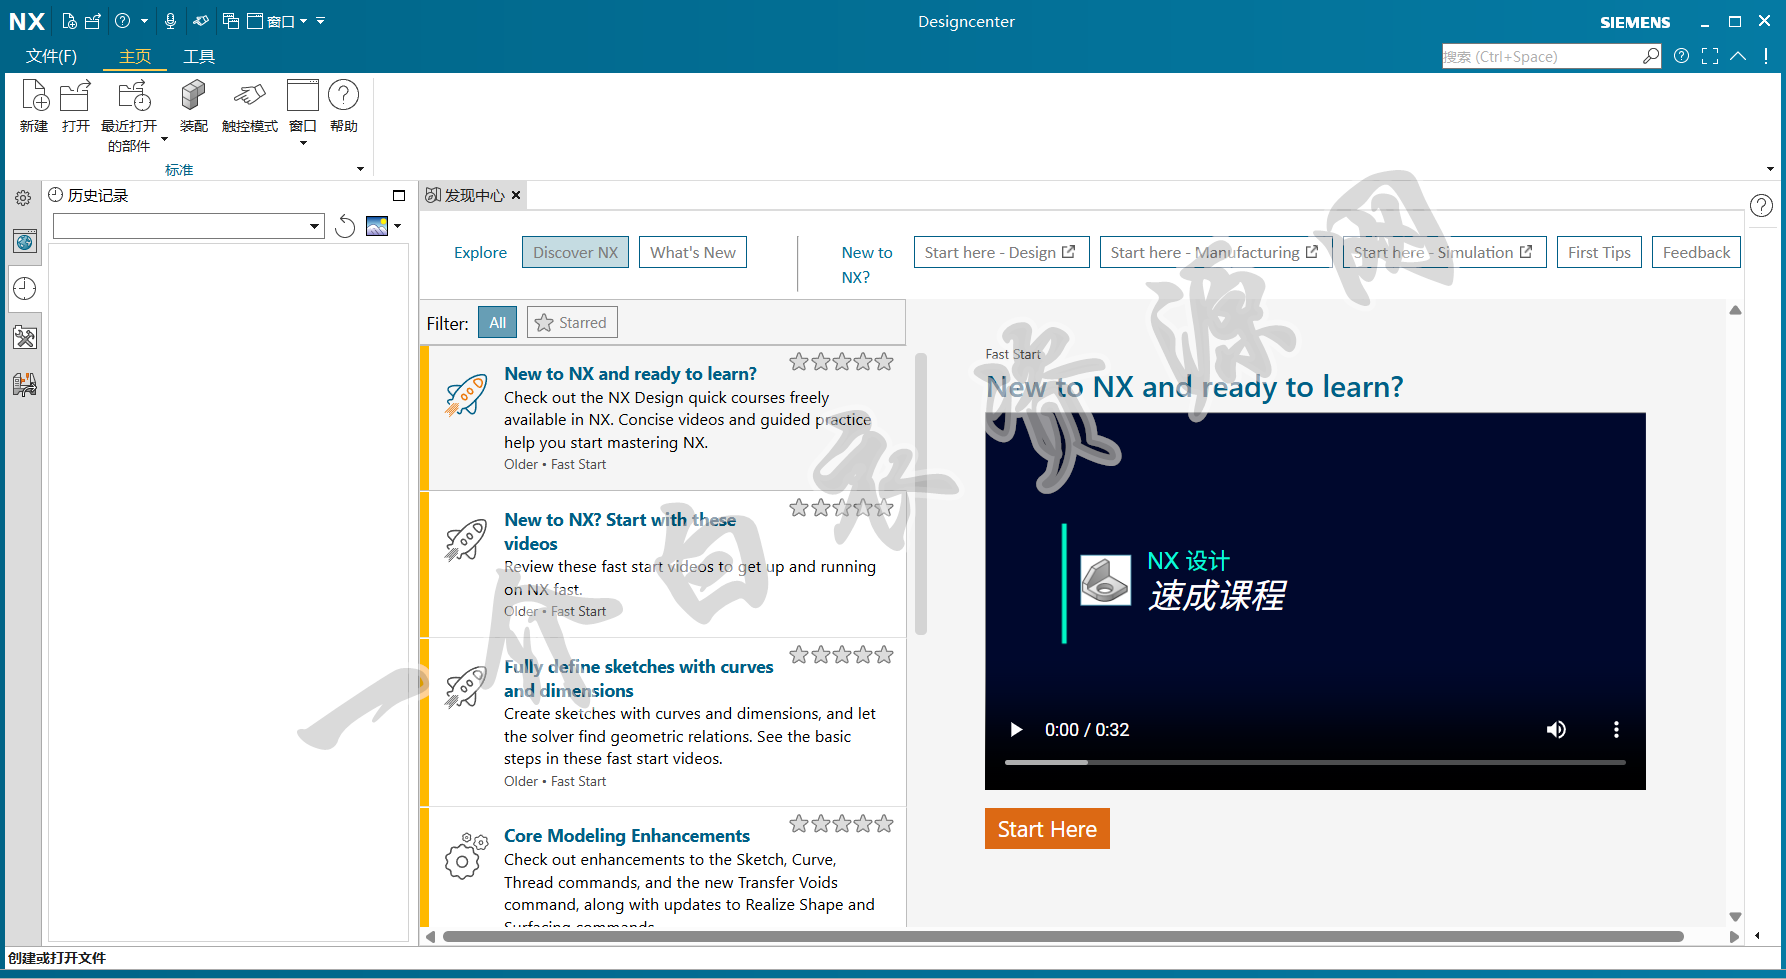Viewport: 1786px width, 979px height.
Task: Play the NX 设计 速成课程 video
Action: click(1016, 730)
